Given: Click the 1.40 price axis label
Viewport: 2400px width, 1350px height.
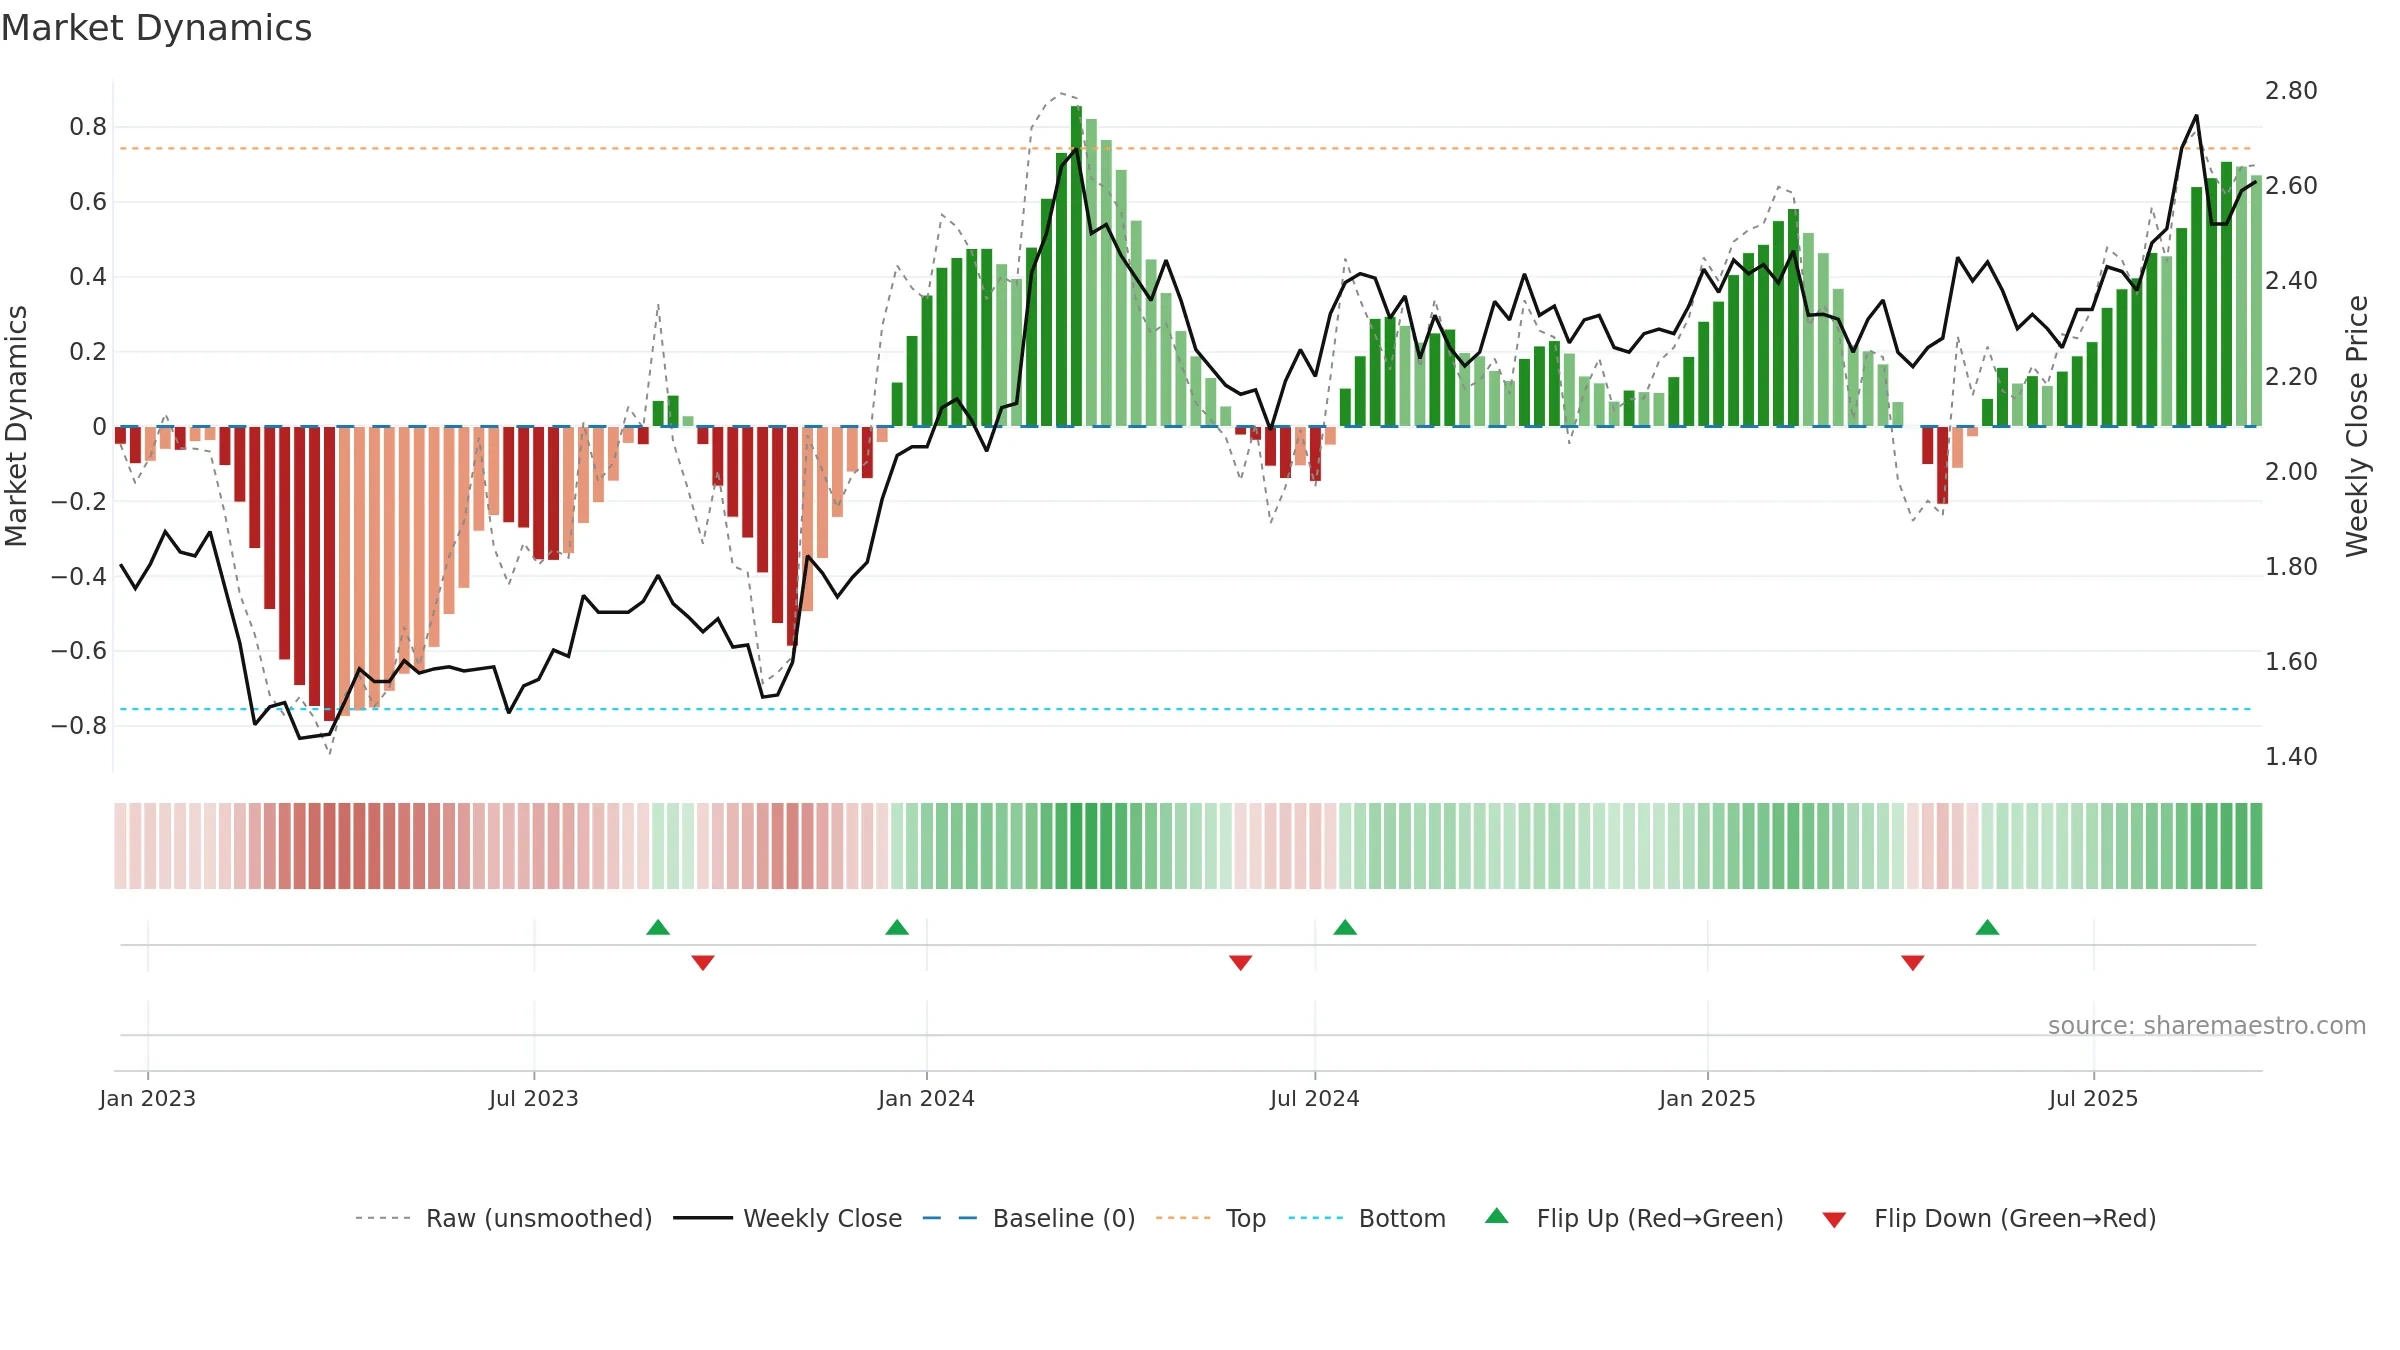Looking at the screenshot, I should pos(2291,756).
